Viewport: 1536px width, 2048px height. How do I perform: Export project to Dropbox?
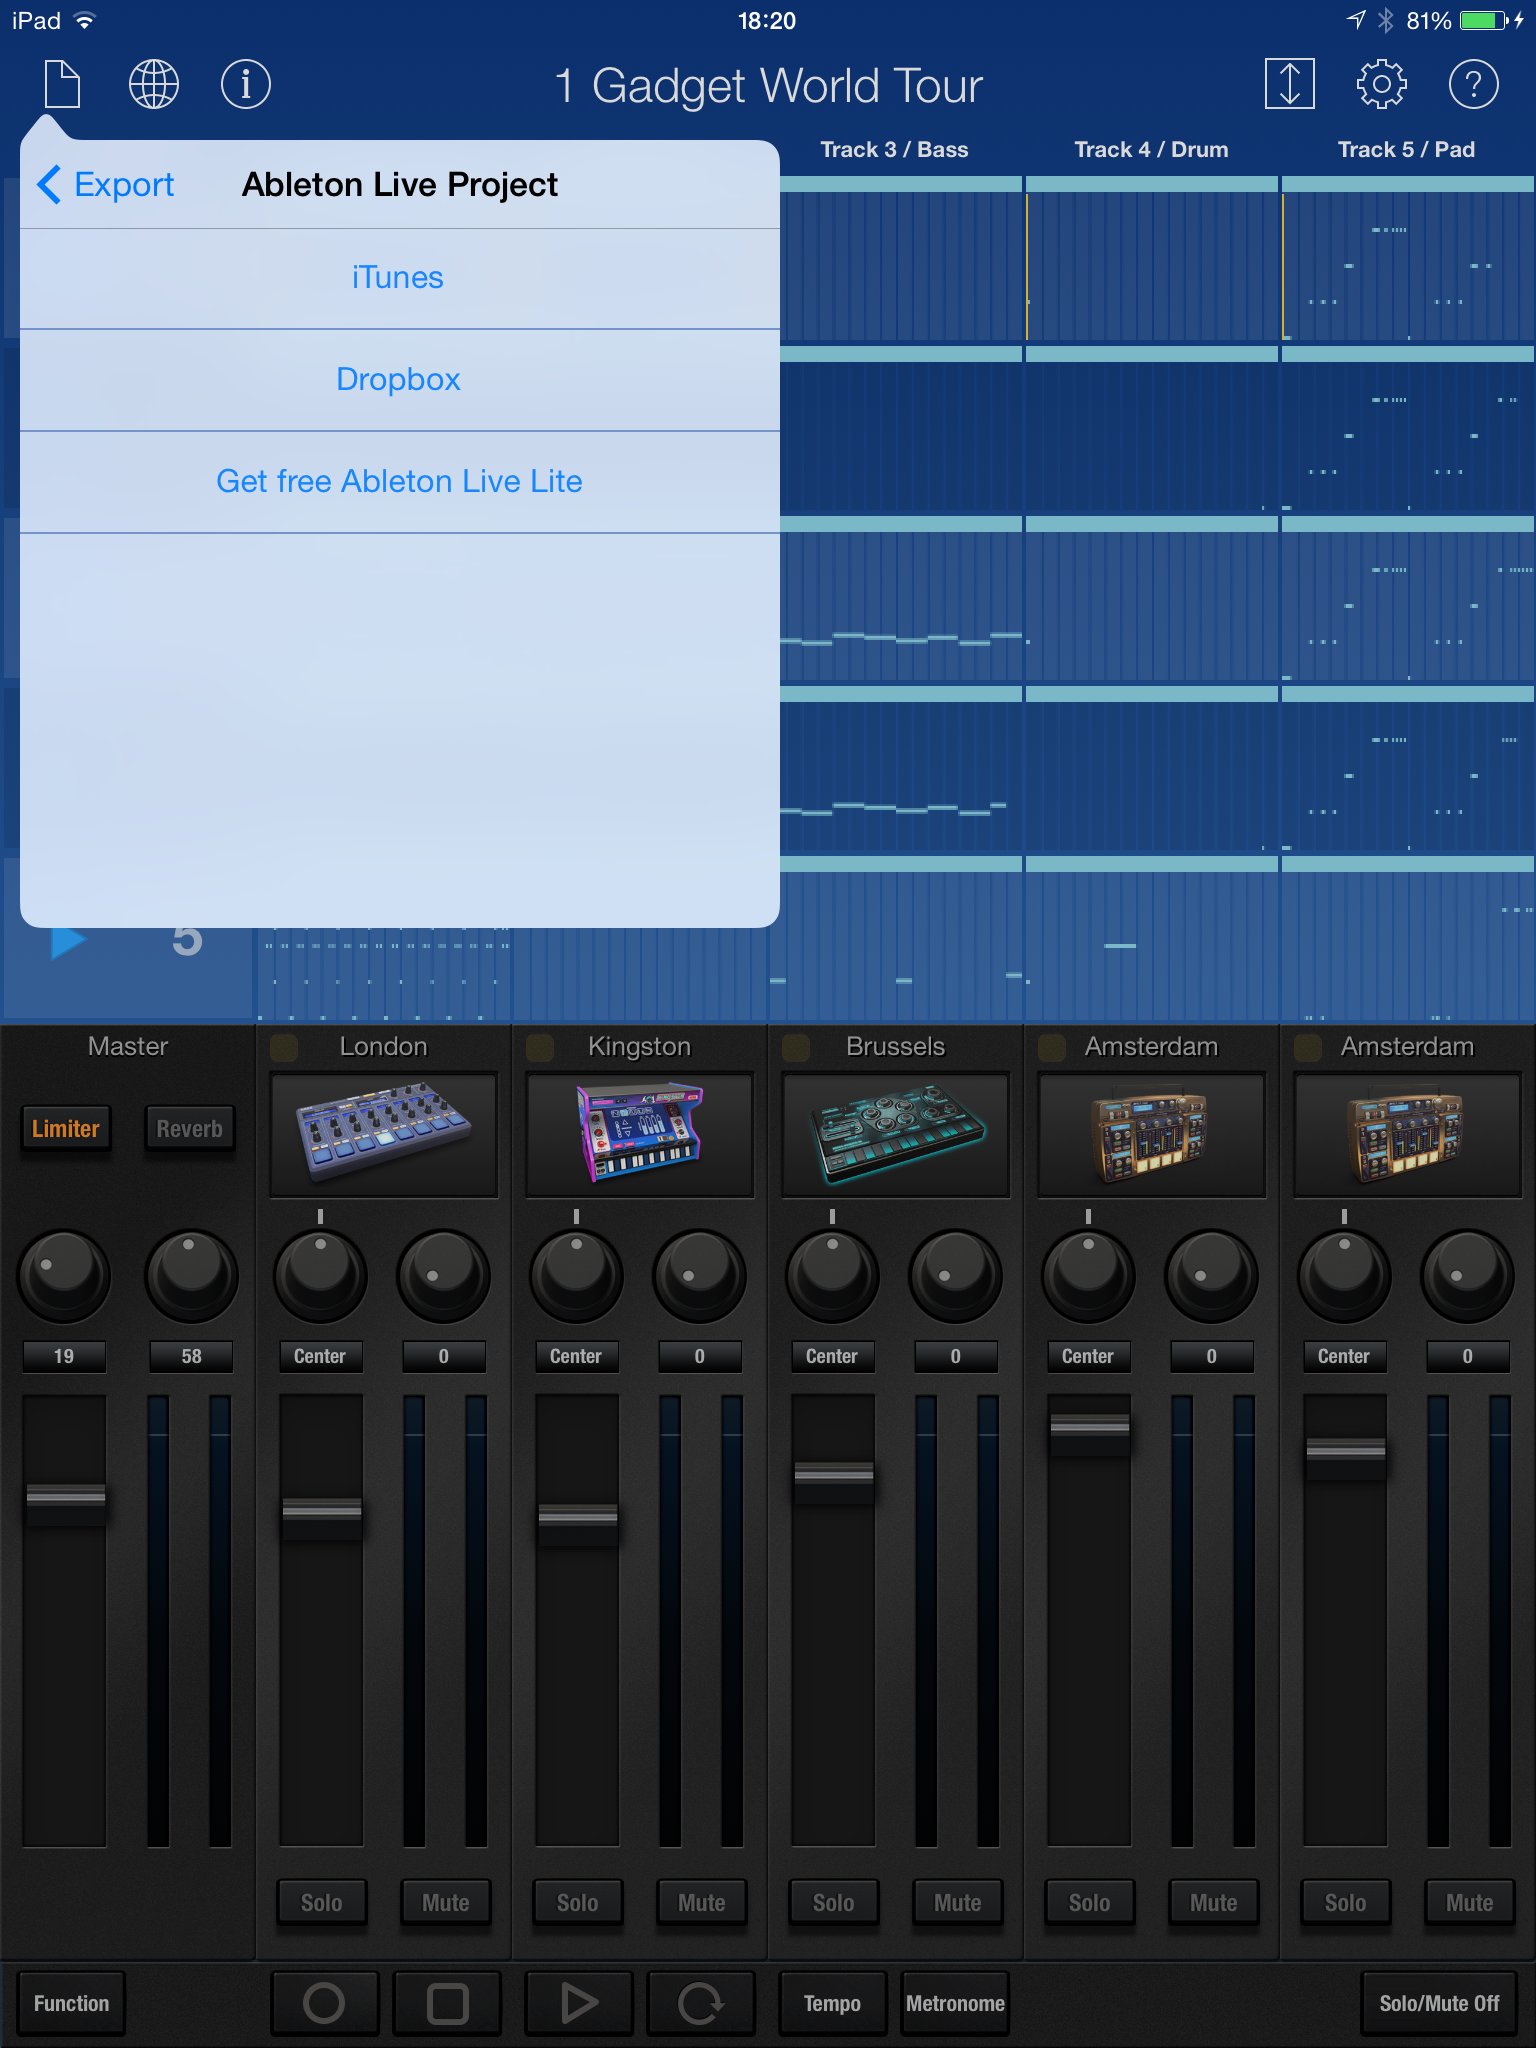coord(399,380)
